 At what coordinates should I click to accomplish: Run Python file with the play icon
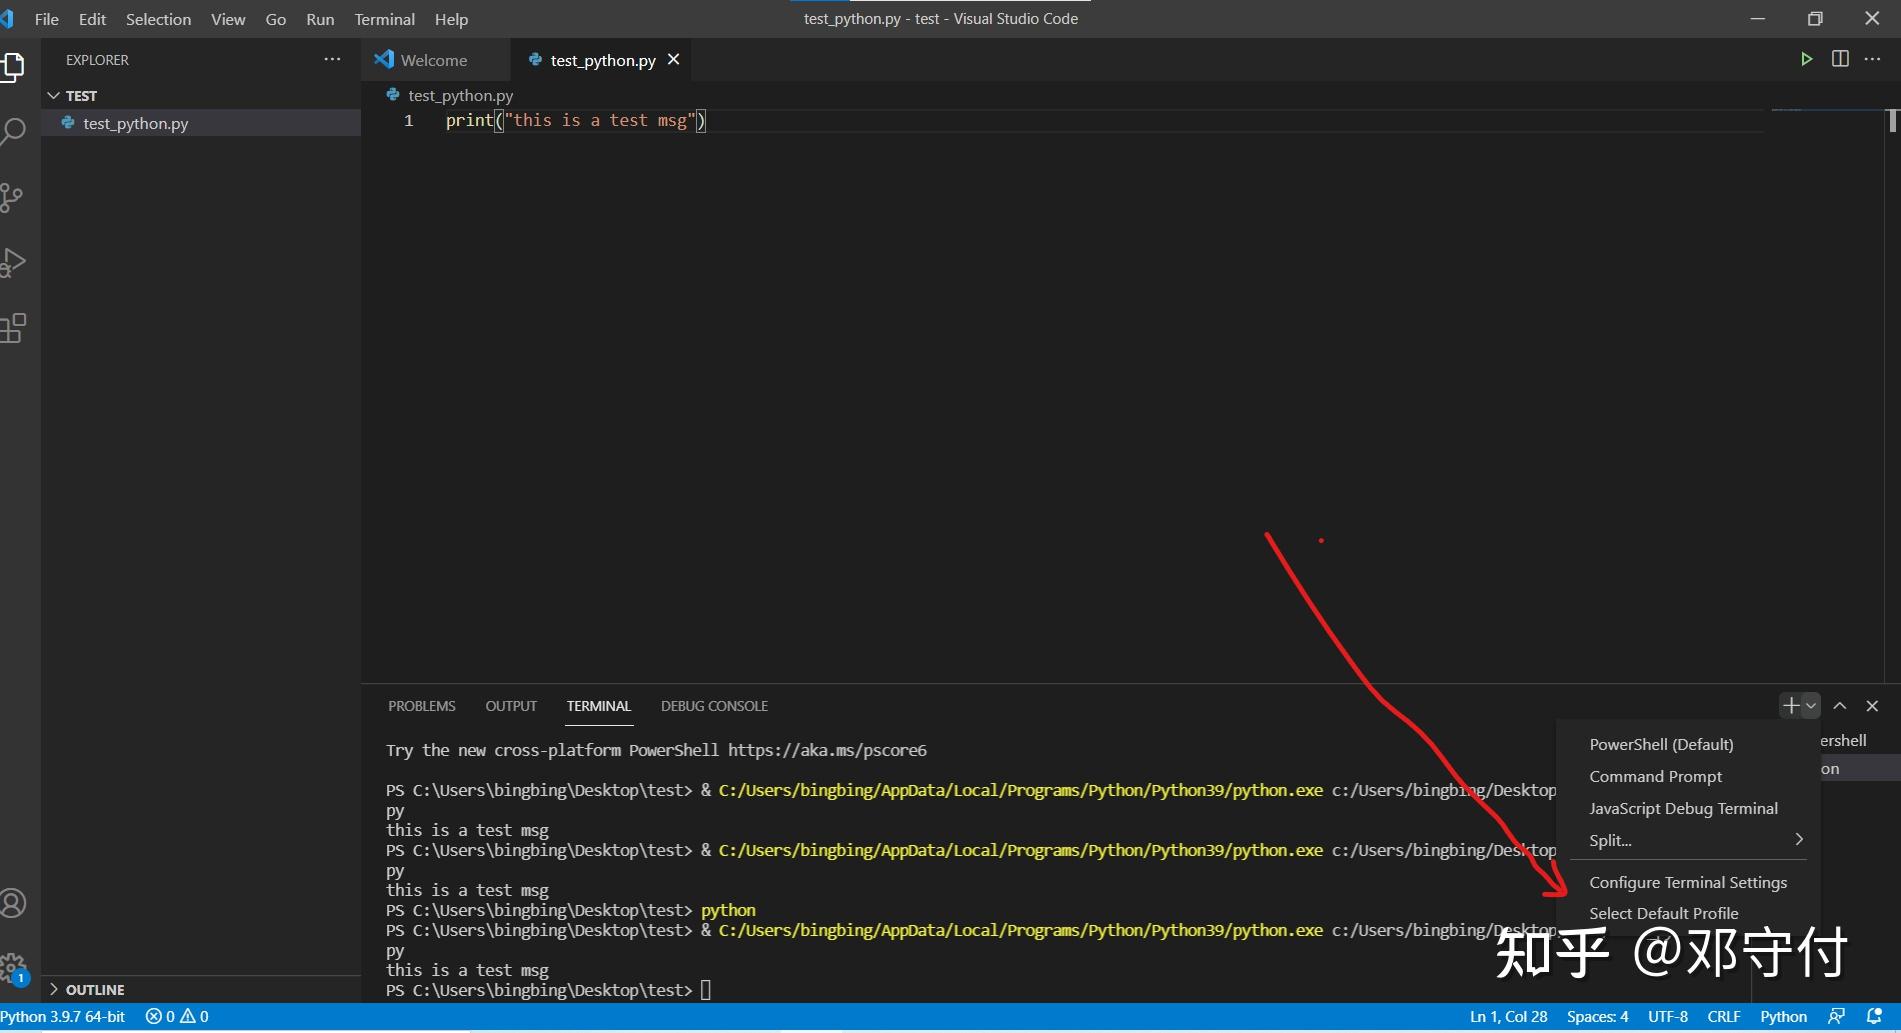pos(1806,59)
